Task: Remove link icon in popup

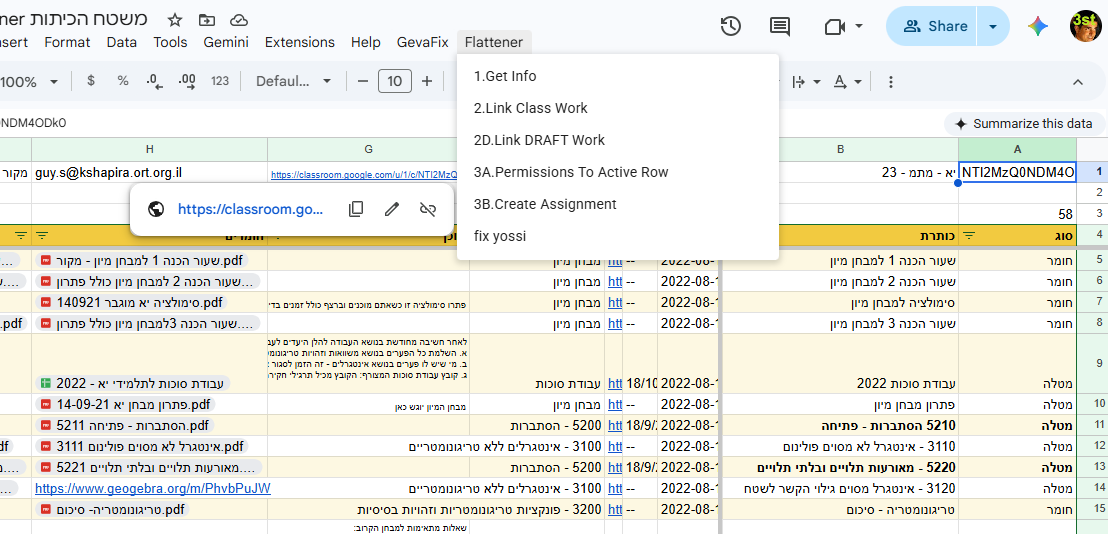Action: click(427, 209)
